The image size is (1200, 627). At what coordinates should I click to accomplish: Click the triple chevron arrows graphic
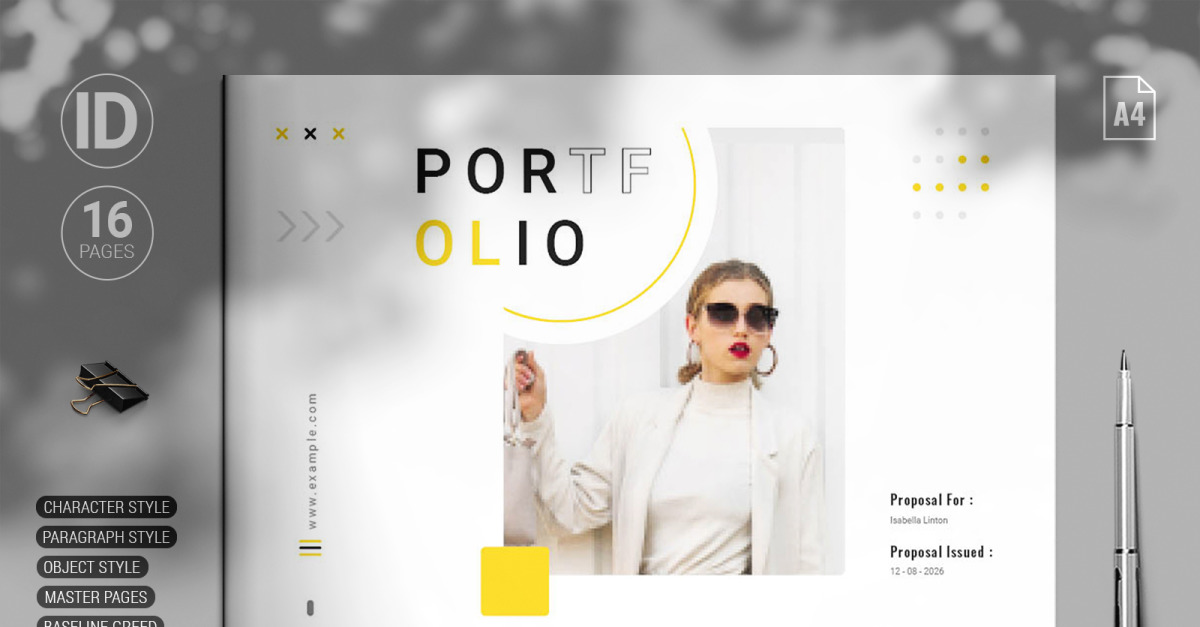[x=311, y=227]
